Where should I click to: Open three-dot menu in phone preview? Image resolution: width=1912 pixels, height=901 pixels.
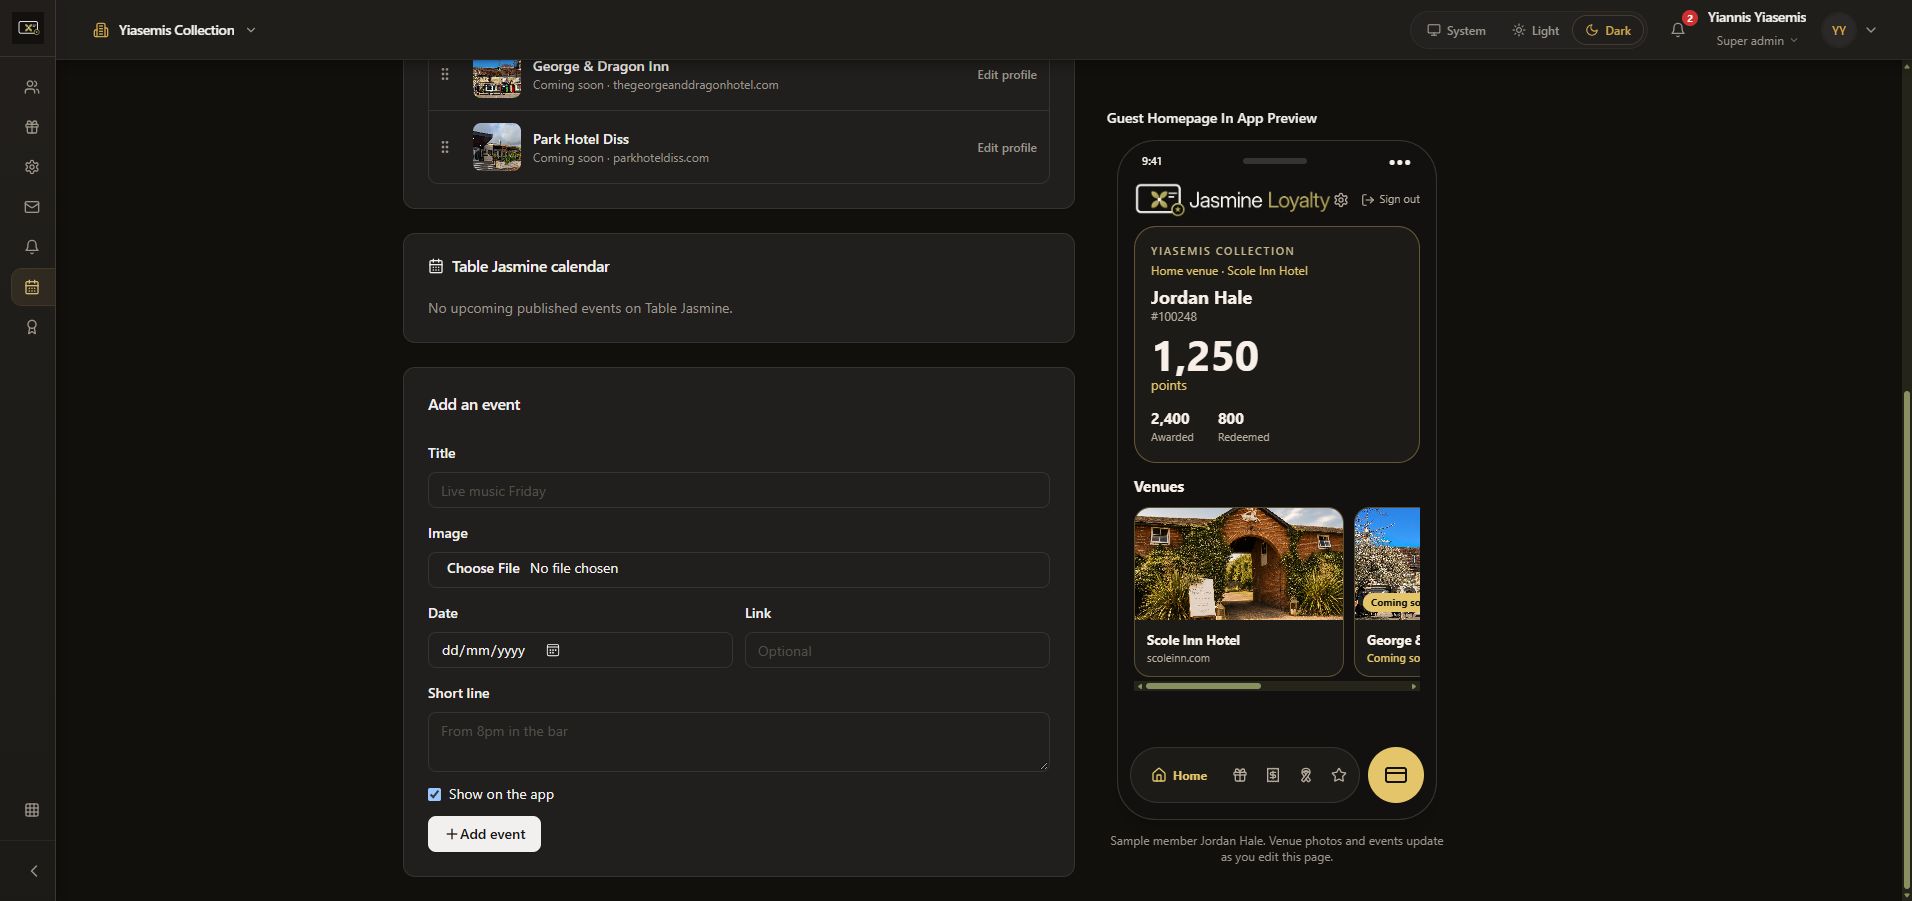[1400, 162]
